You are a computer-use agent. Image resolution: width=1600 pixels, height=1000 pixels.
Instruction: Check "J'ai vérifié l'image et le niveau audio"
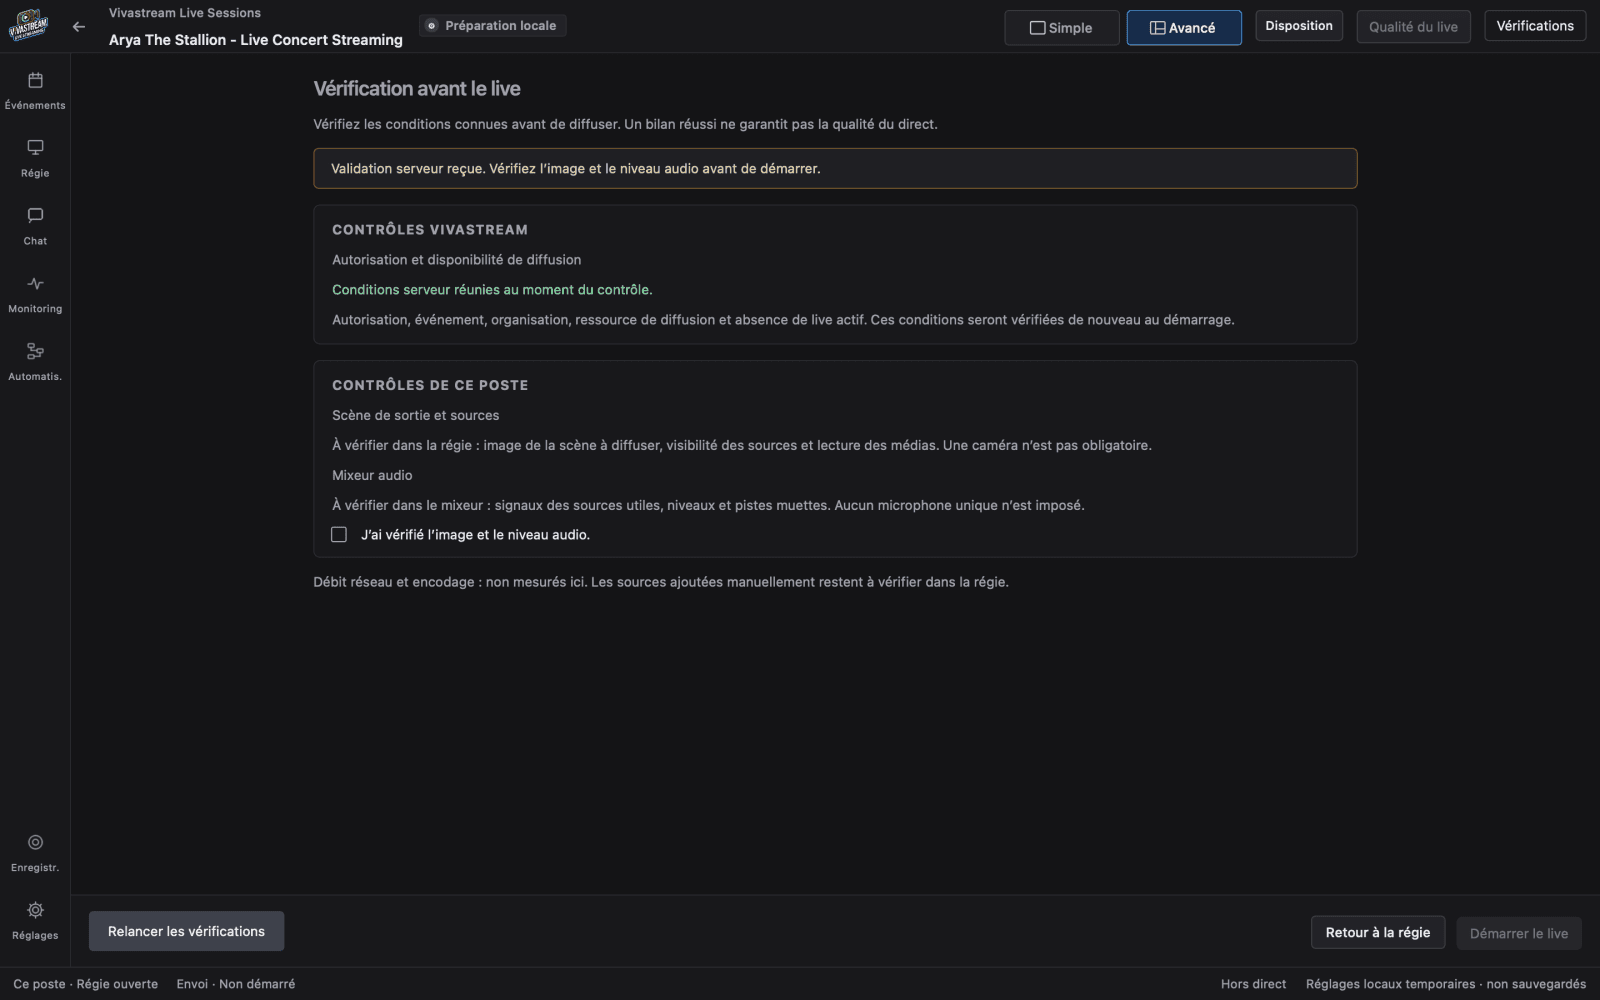coord(339,535)
